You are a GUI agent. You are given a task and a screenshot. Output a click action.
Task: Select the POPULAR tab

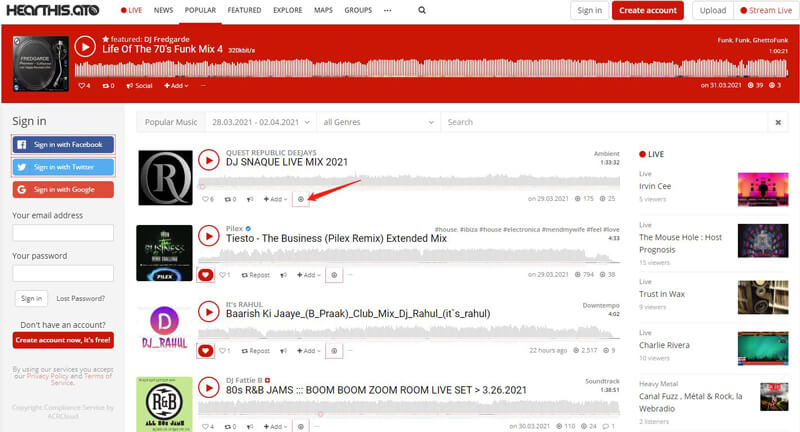(x=200, y=10)
